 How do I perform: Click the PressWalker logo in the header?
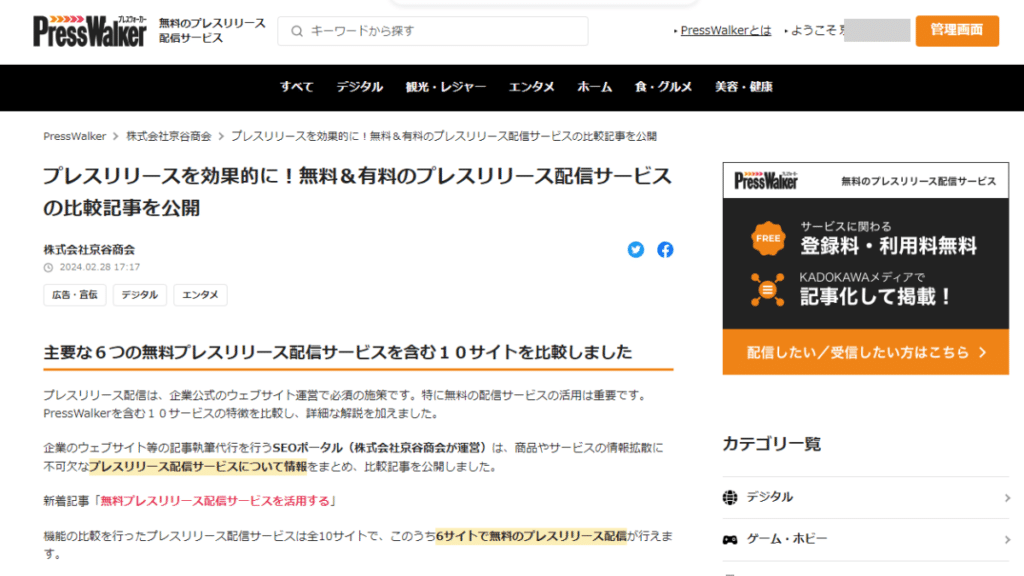click(x=90, y=31)
